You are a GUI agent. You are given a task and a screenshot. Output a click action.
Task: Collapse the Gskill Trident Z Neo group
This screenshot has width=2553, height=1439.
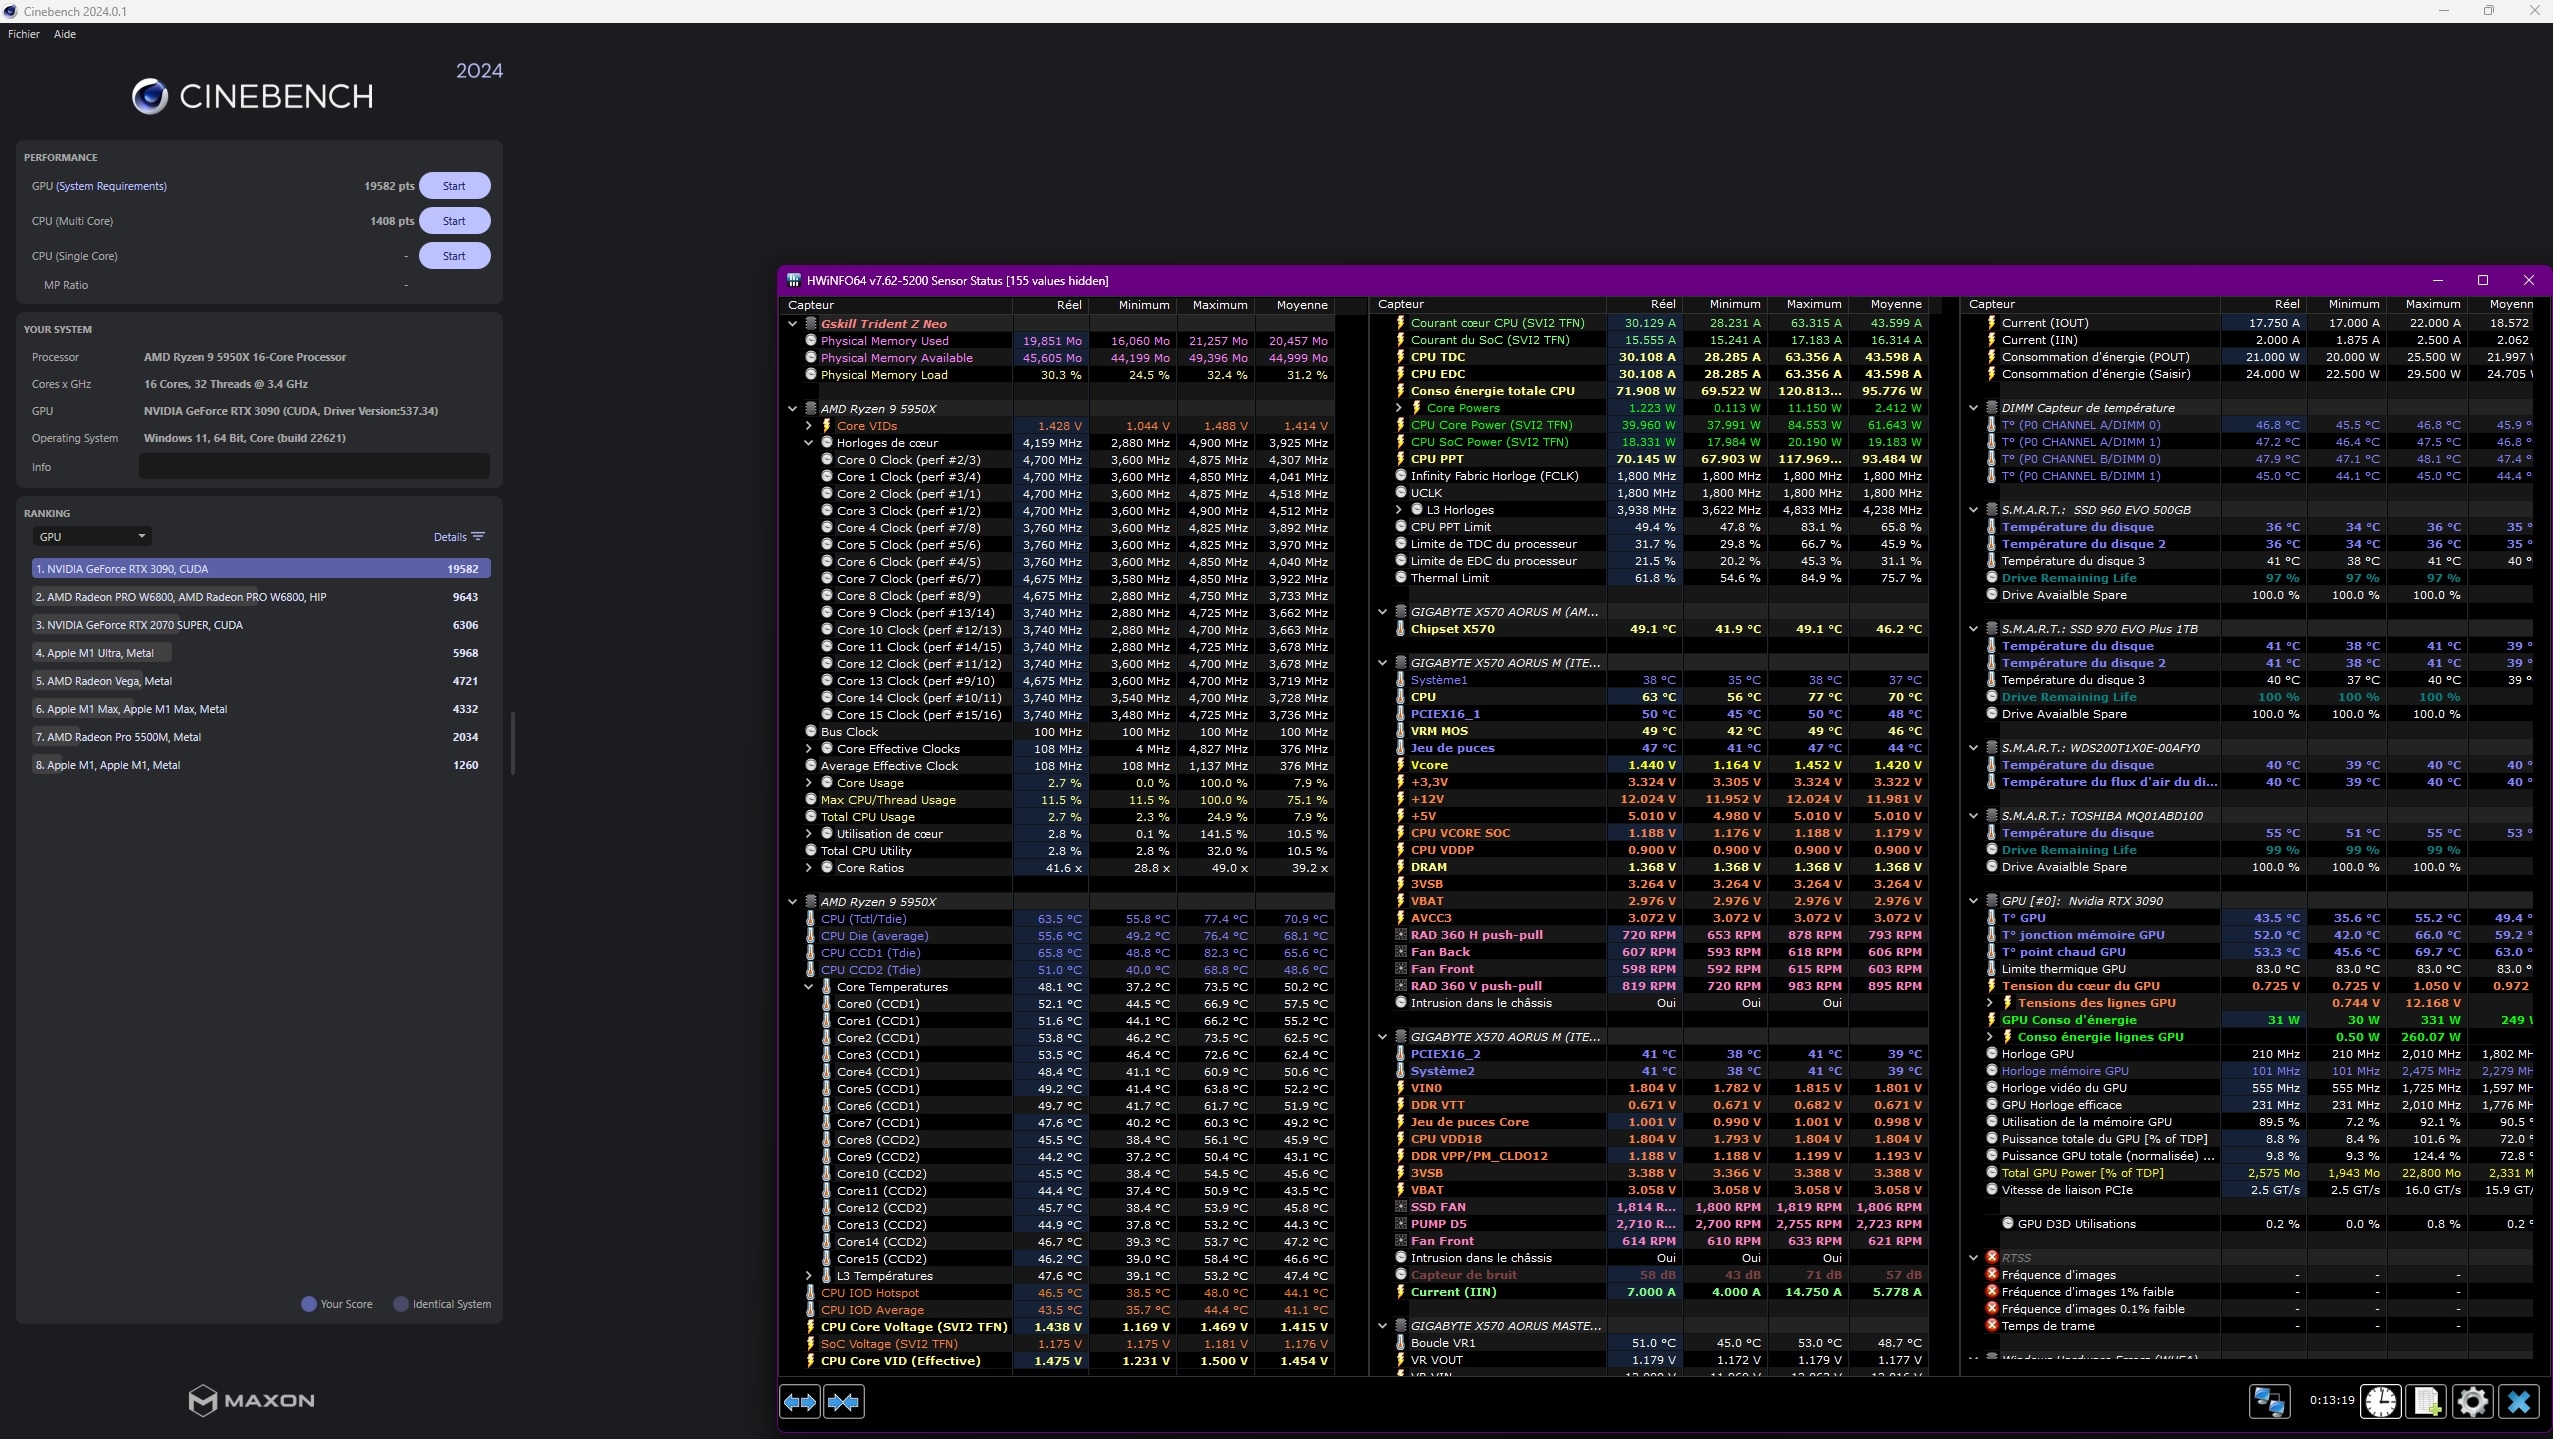coord(793,324)
